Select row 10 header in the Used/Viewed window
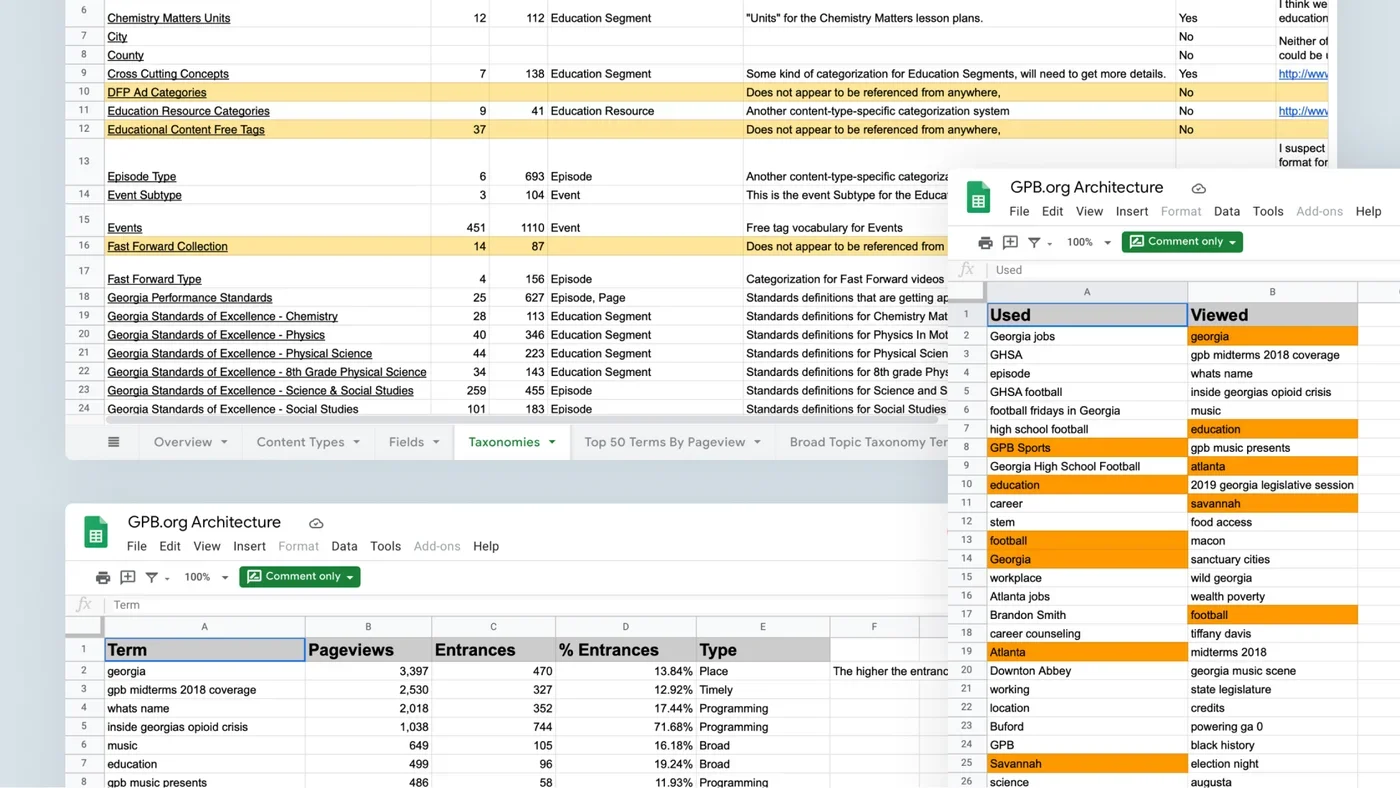The height and width of the screenshot is (788, 1400). [967, 485]
